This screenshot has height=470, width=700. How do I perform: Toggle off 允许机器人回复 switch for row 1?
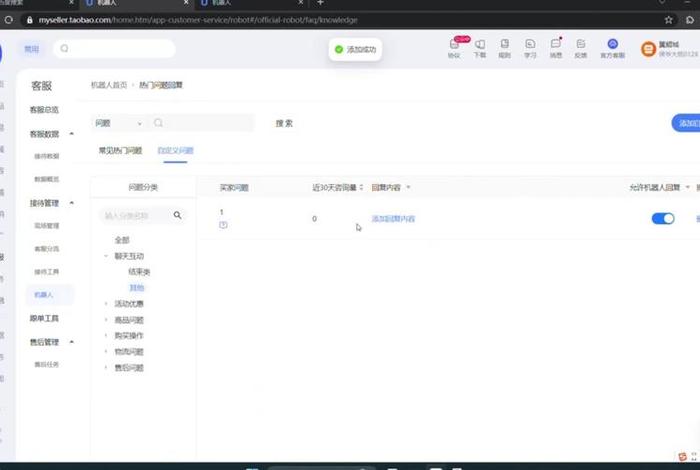coord(663,218)
